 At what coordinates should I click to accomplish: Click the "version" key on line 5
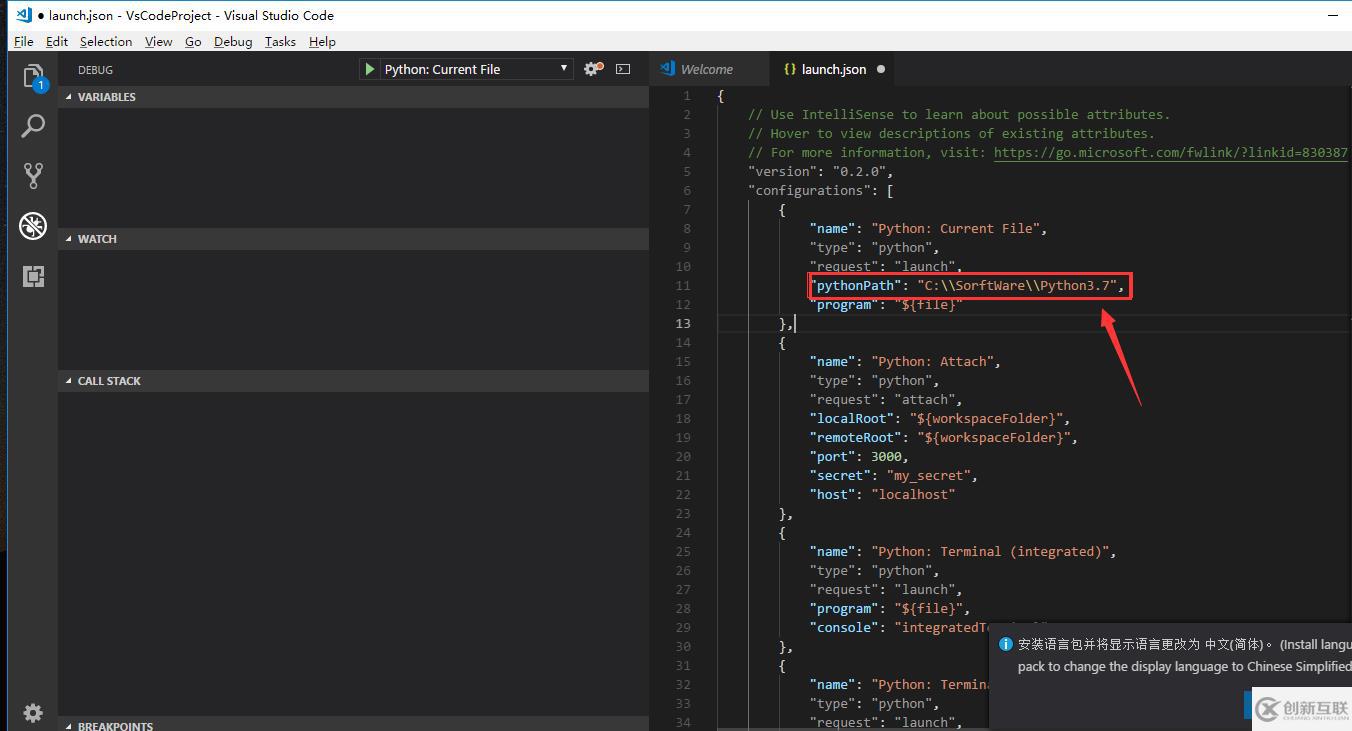point(782,171)
